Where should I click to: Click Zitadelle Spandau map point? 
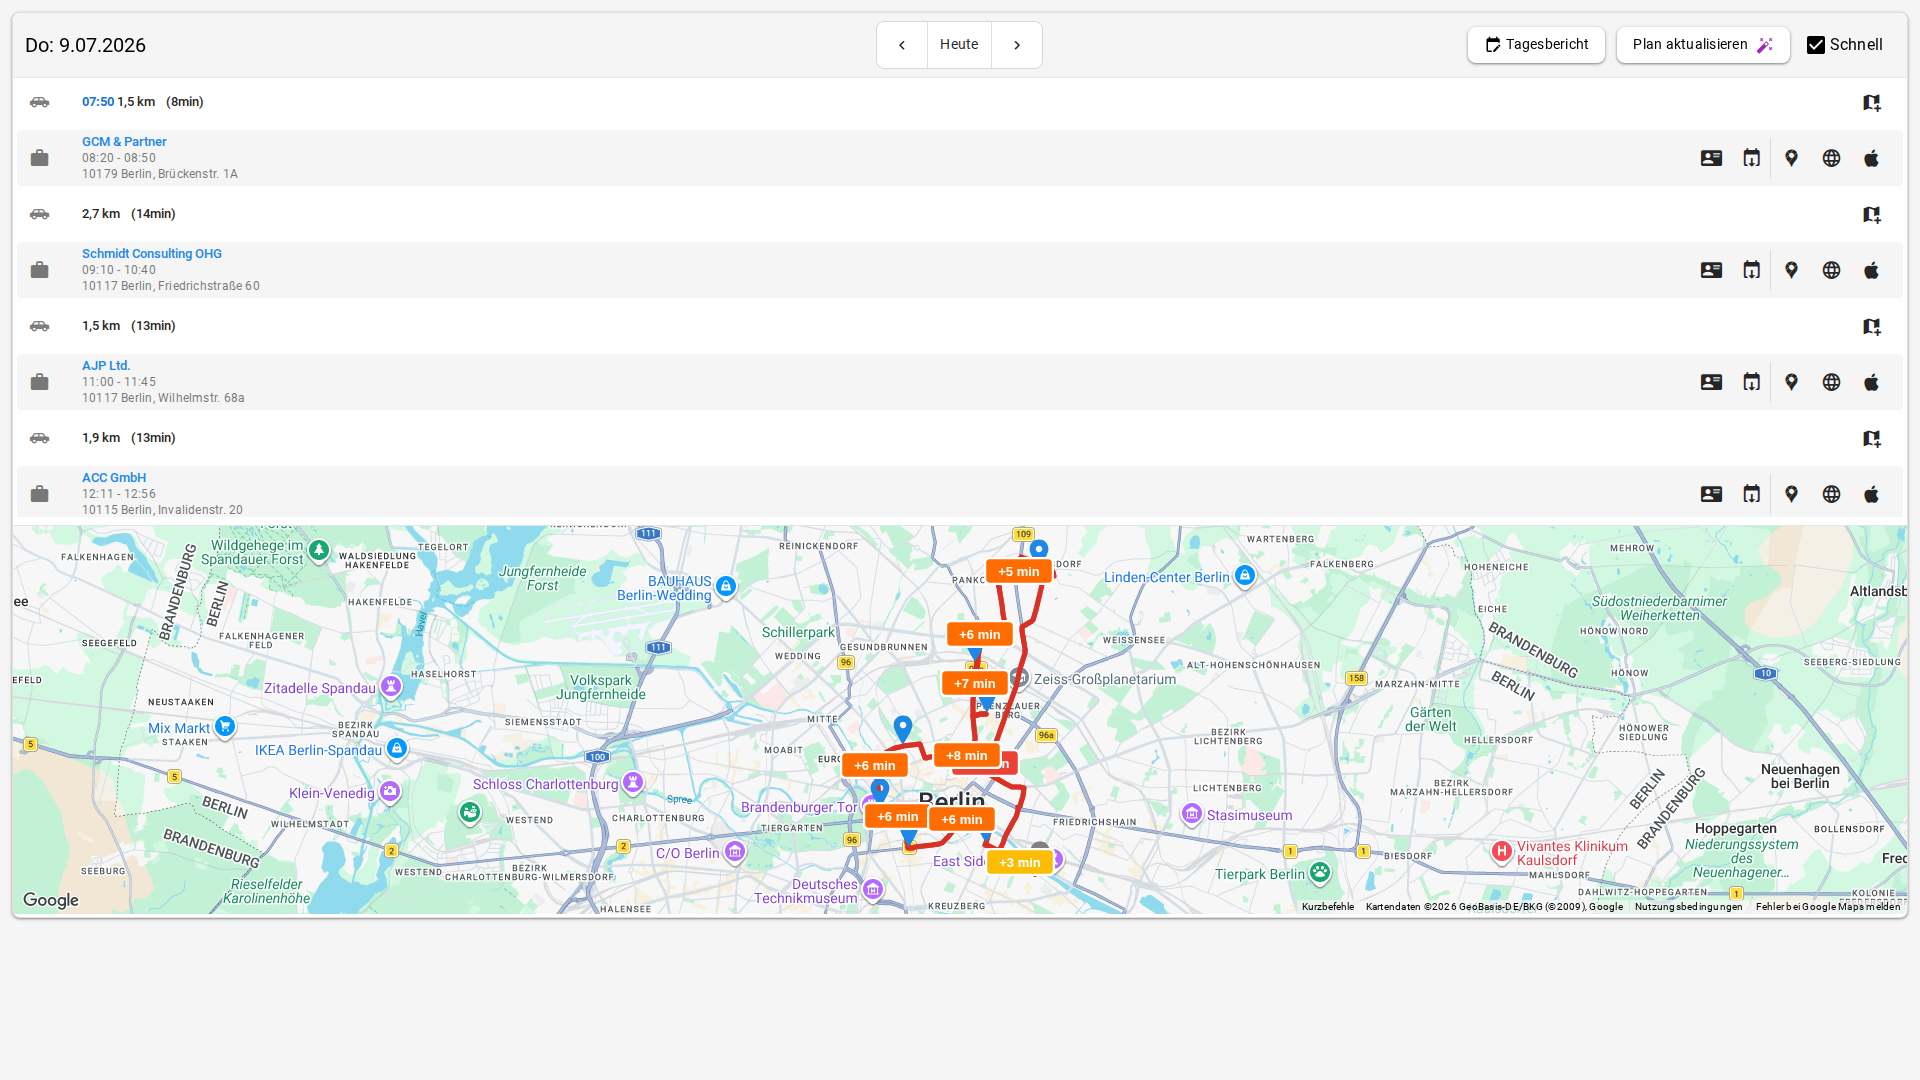pyautogui.click(x=391, y=686)
